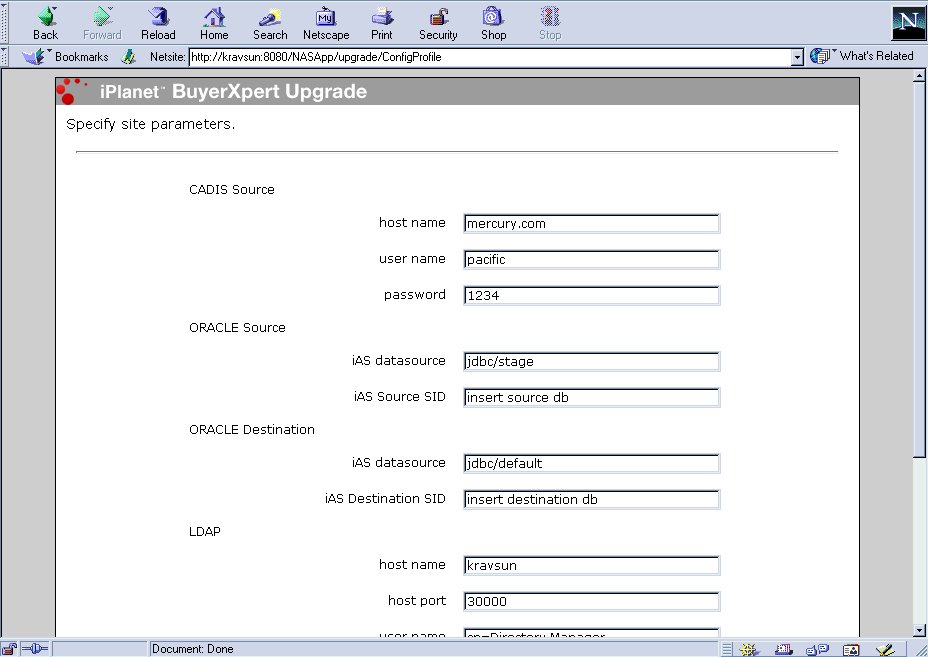
Task: Click the 'Document: Done' status text
Action: point(192,649)
